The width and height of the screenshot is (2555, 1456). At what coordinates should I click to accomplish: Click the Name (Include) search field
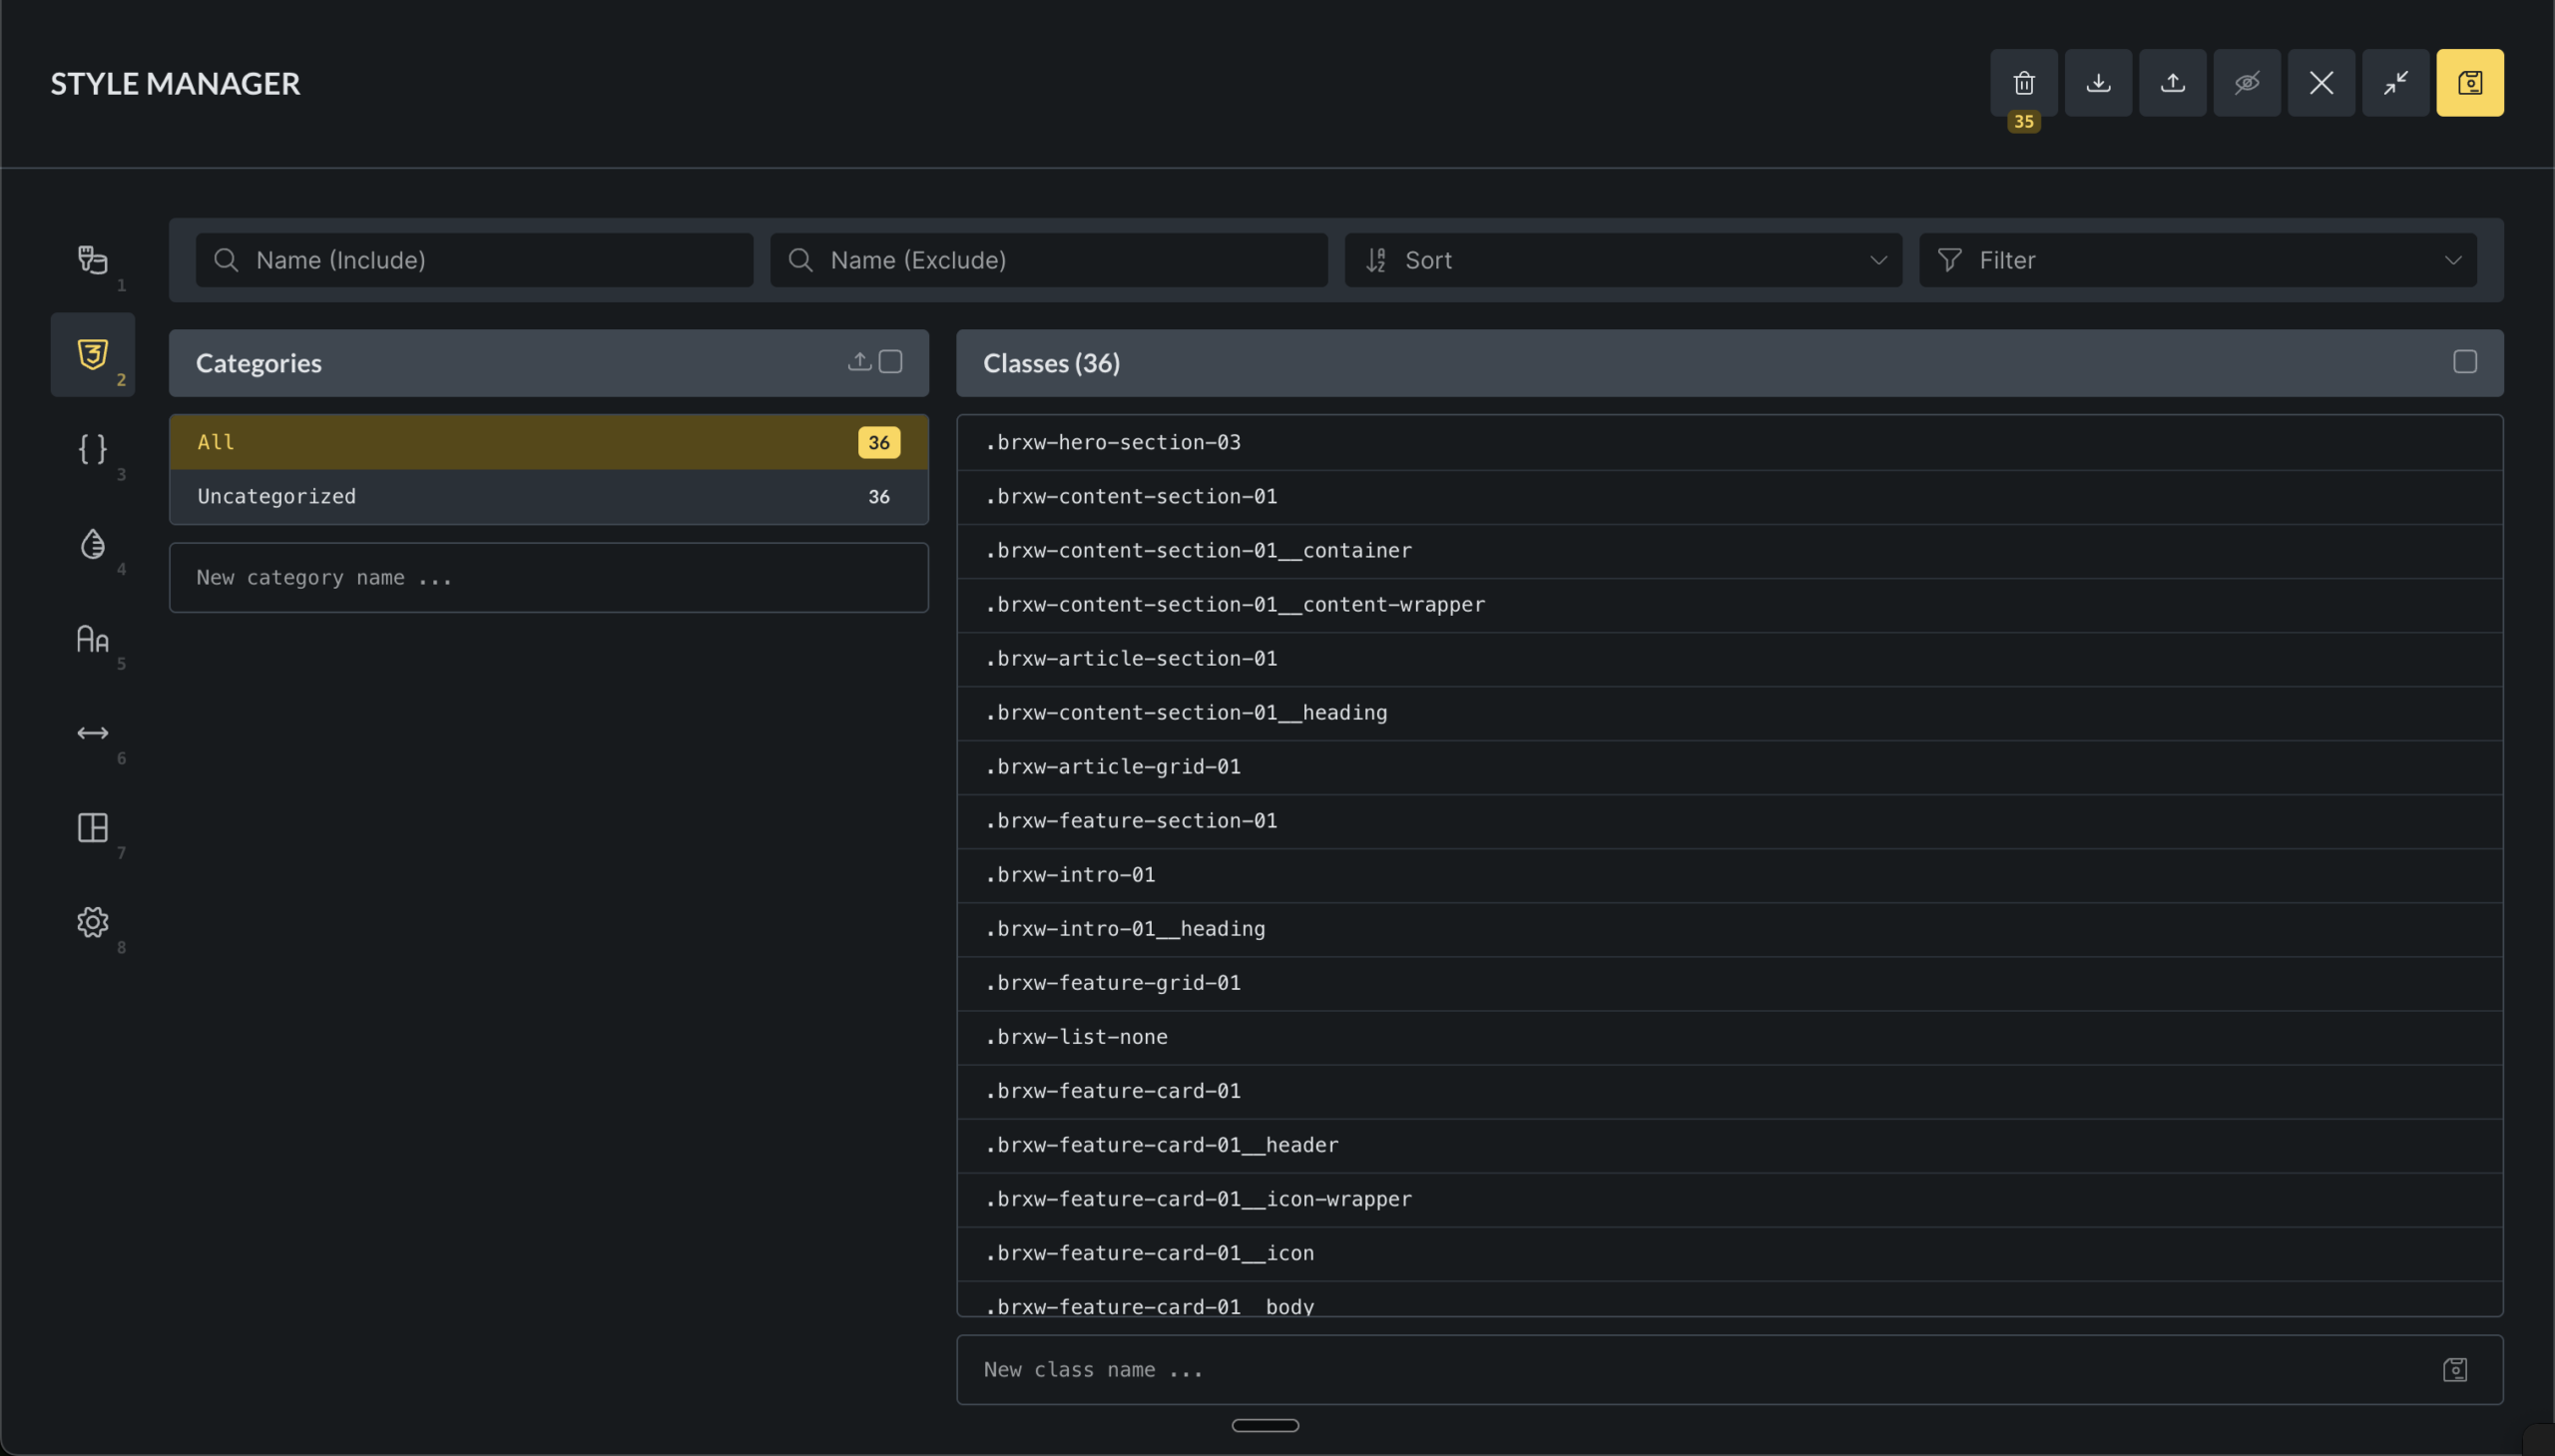point(474,260)
